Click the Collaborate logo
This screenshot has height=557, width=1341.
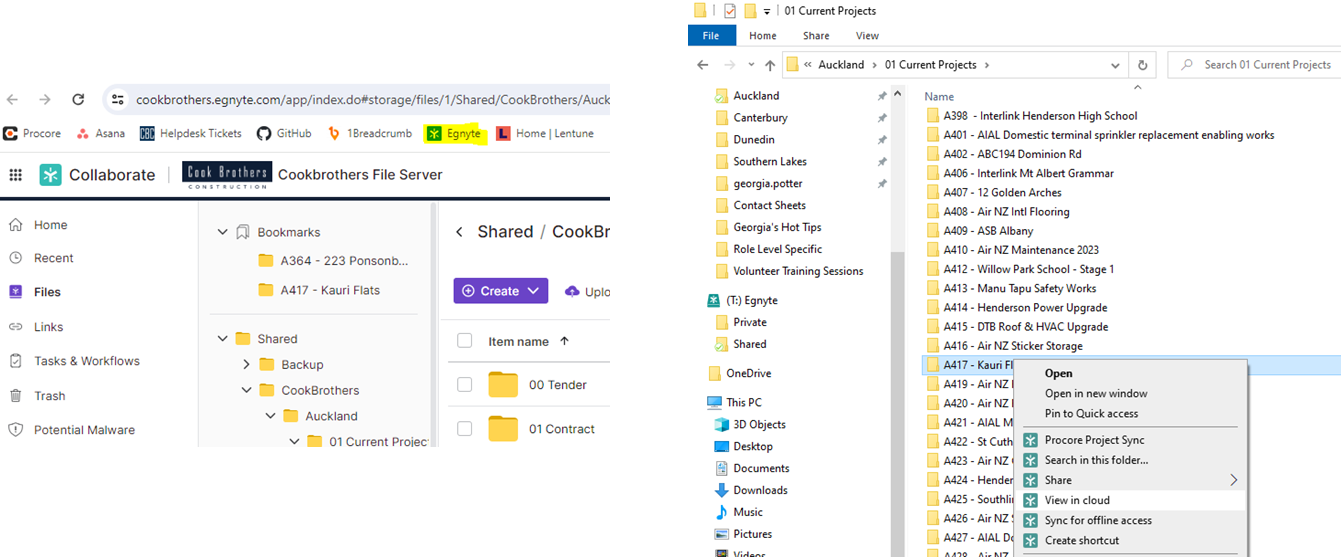(97, 175)
